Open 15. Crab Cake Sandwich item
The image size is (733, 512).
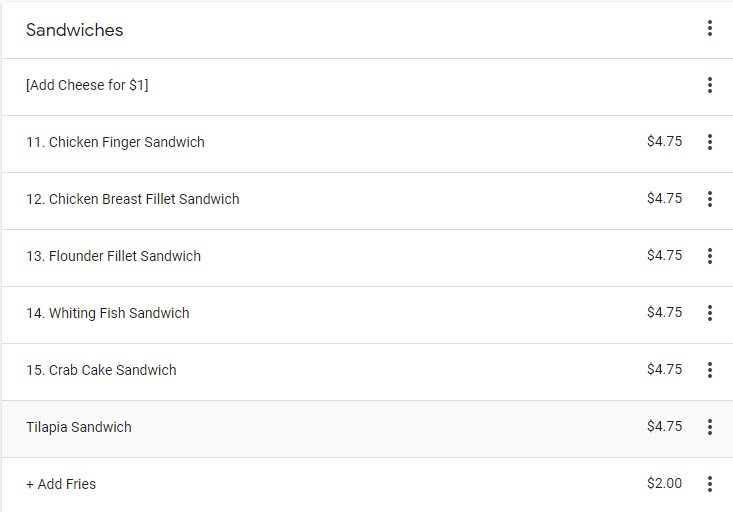pos(101,370)
